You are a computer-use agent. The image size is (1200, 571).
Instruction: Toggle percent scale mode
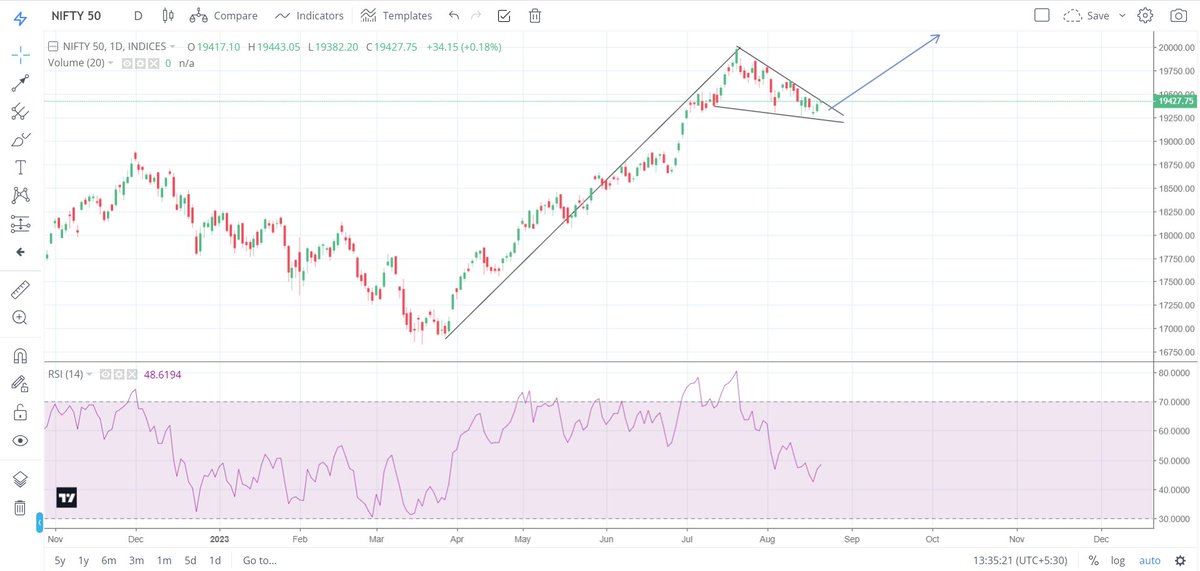[x=1095, y=560]
